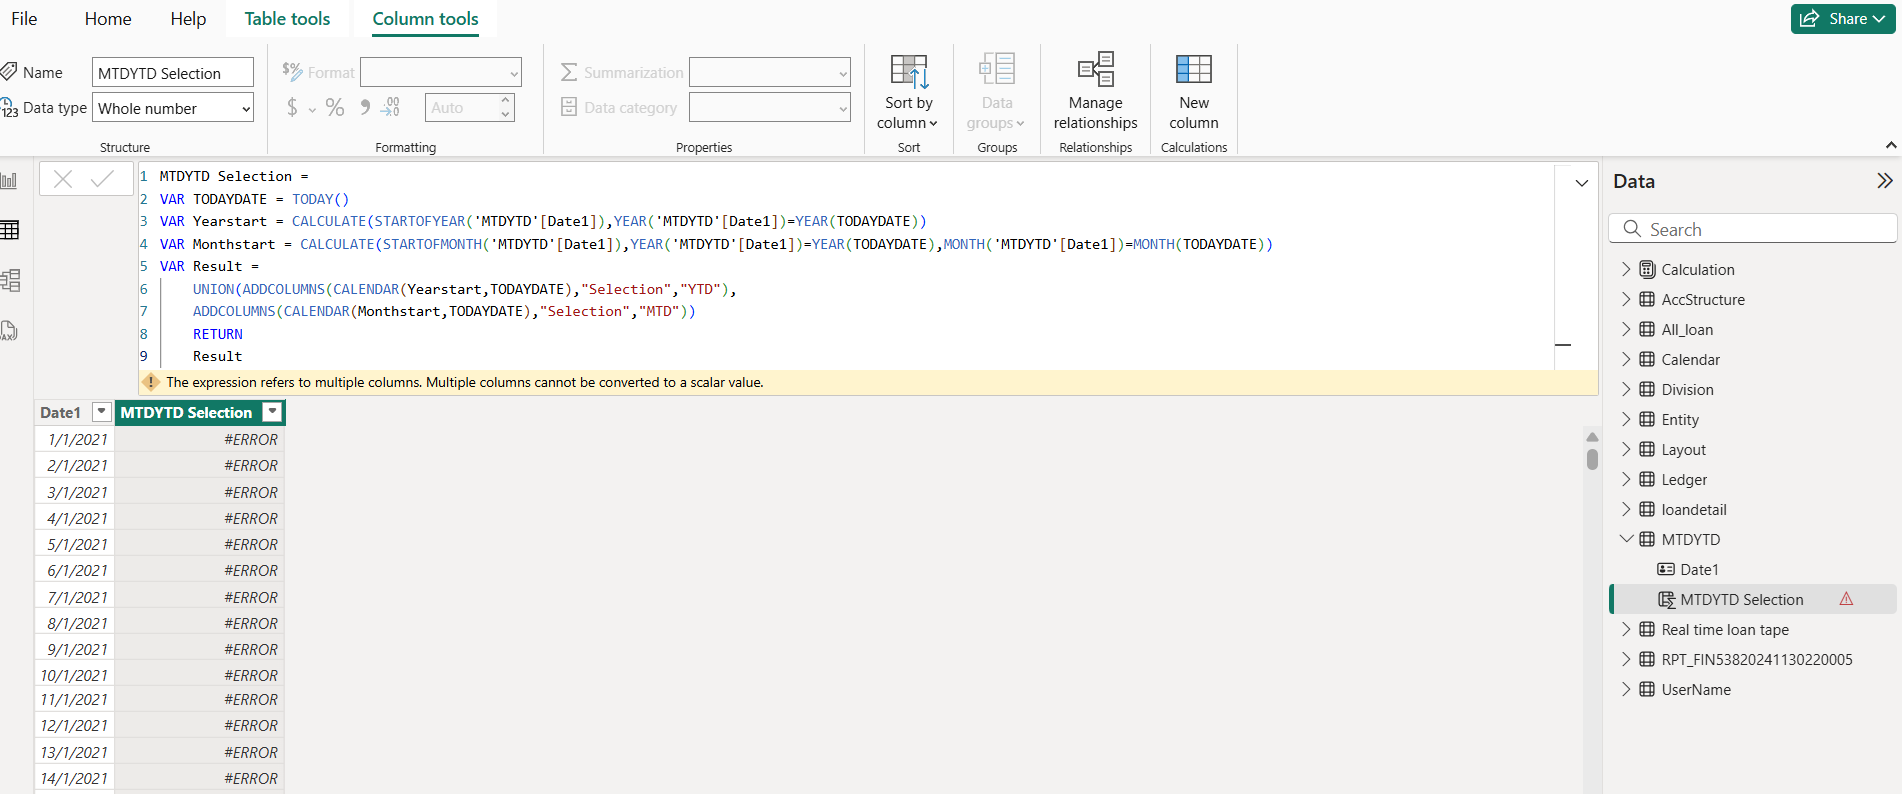This screenshot has height=794, width=1902.
Task: Click the 1/1/2021 date cell
Action: tap(75, 439)
